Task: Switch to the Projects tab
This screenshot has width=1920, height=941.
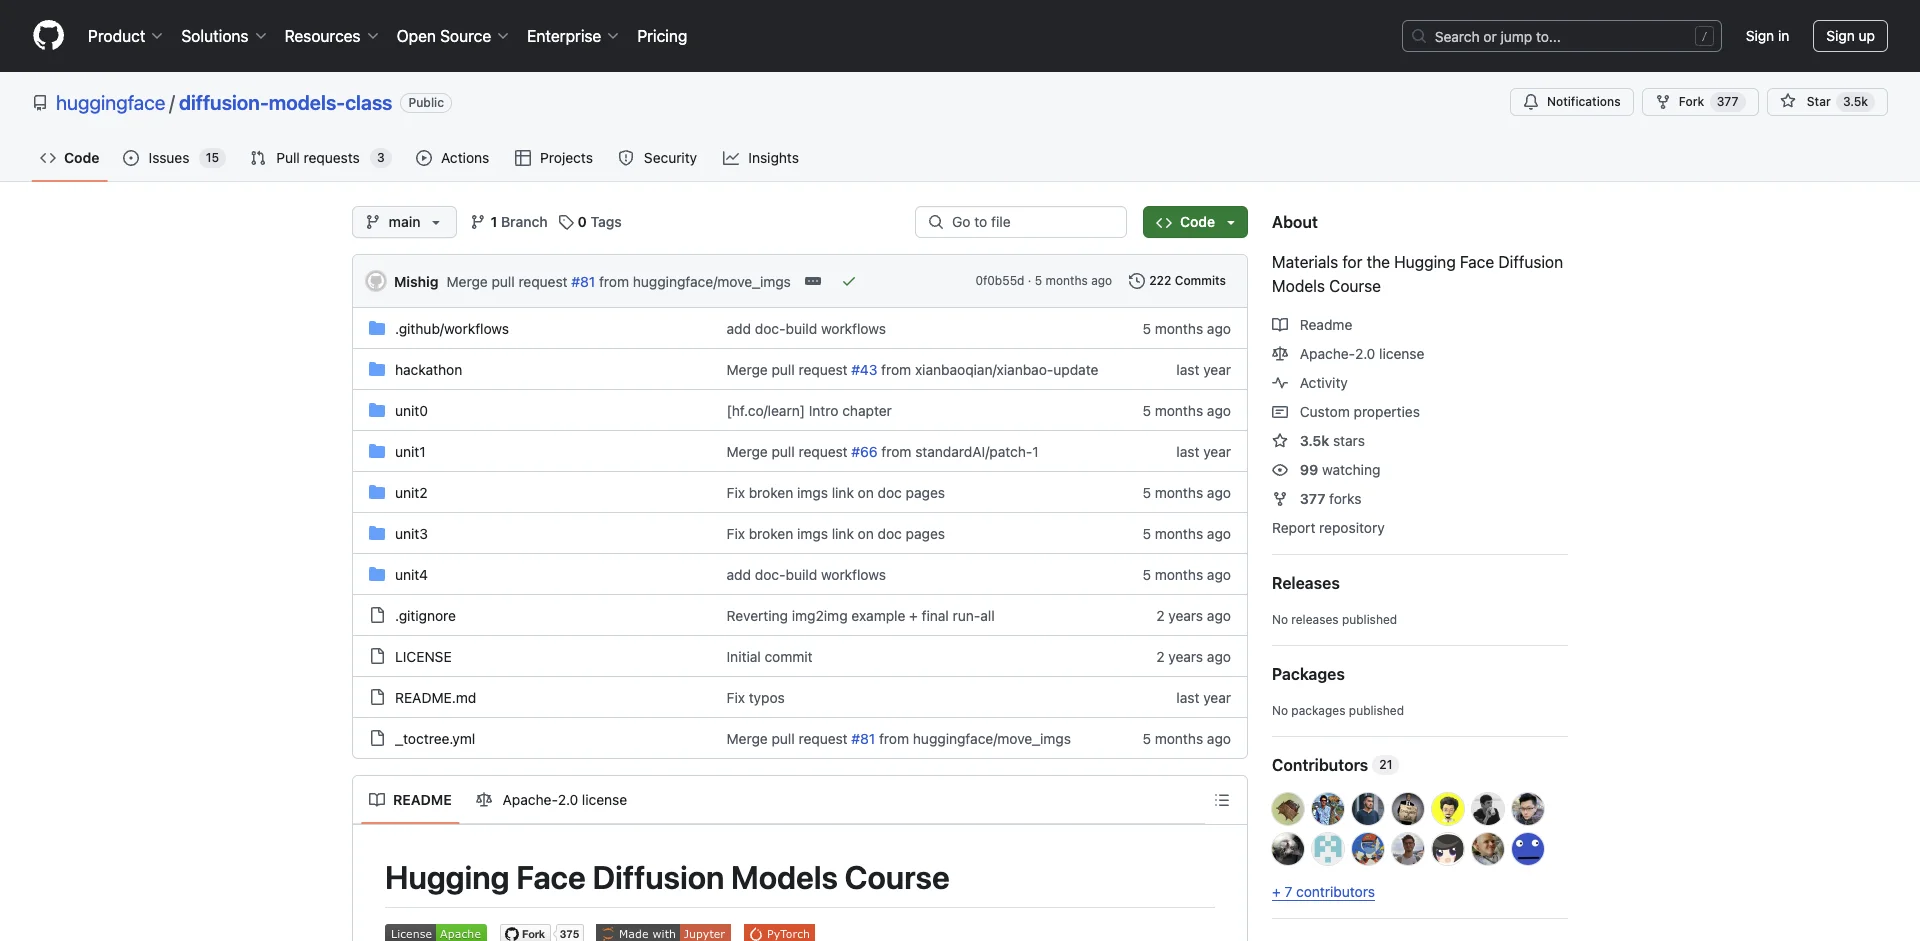Action: click(x=553, y=158)
